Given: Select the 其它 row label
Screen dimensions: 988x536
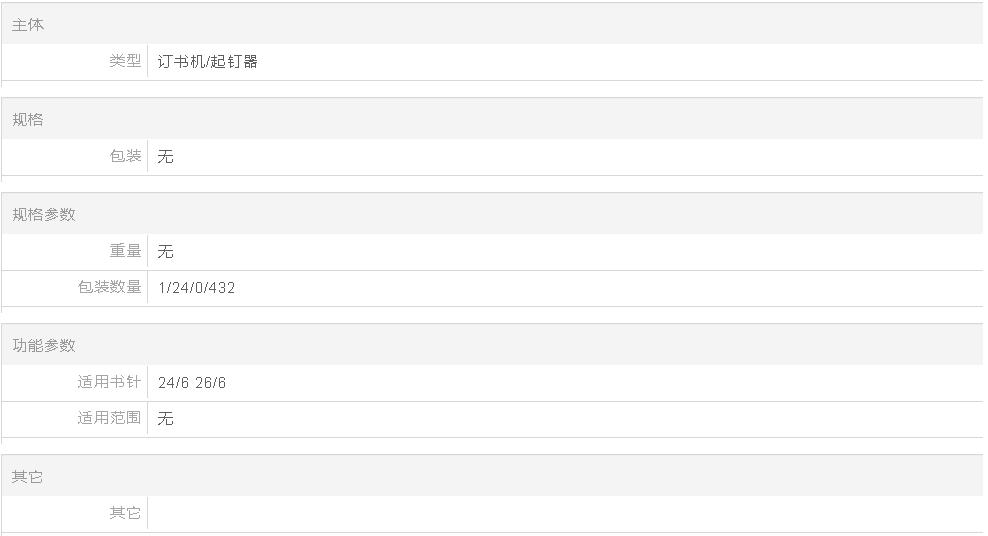Looking at the screenshot, I should pyautogui.click(x=125, y=513).
